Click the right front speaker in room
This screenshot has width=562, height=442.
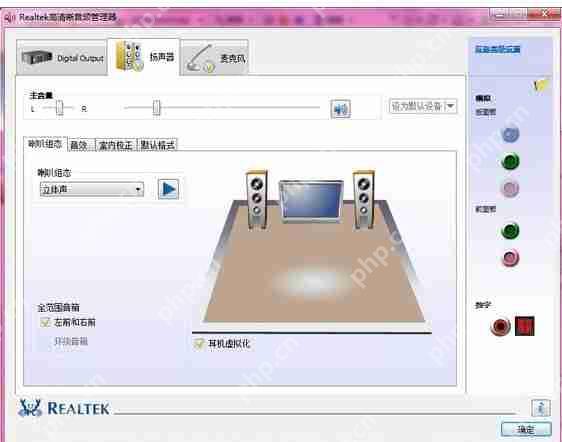[363, 199]
